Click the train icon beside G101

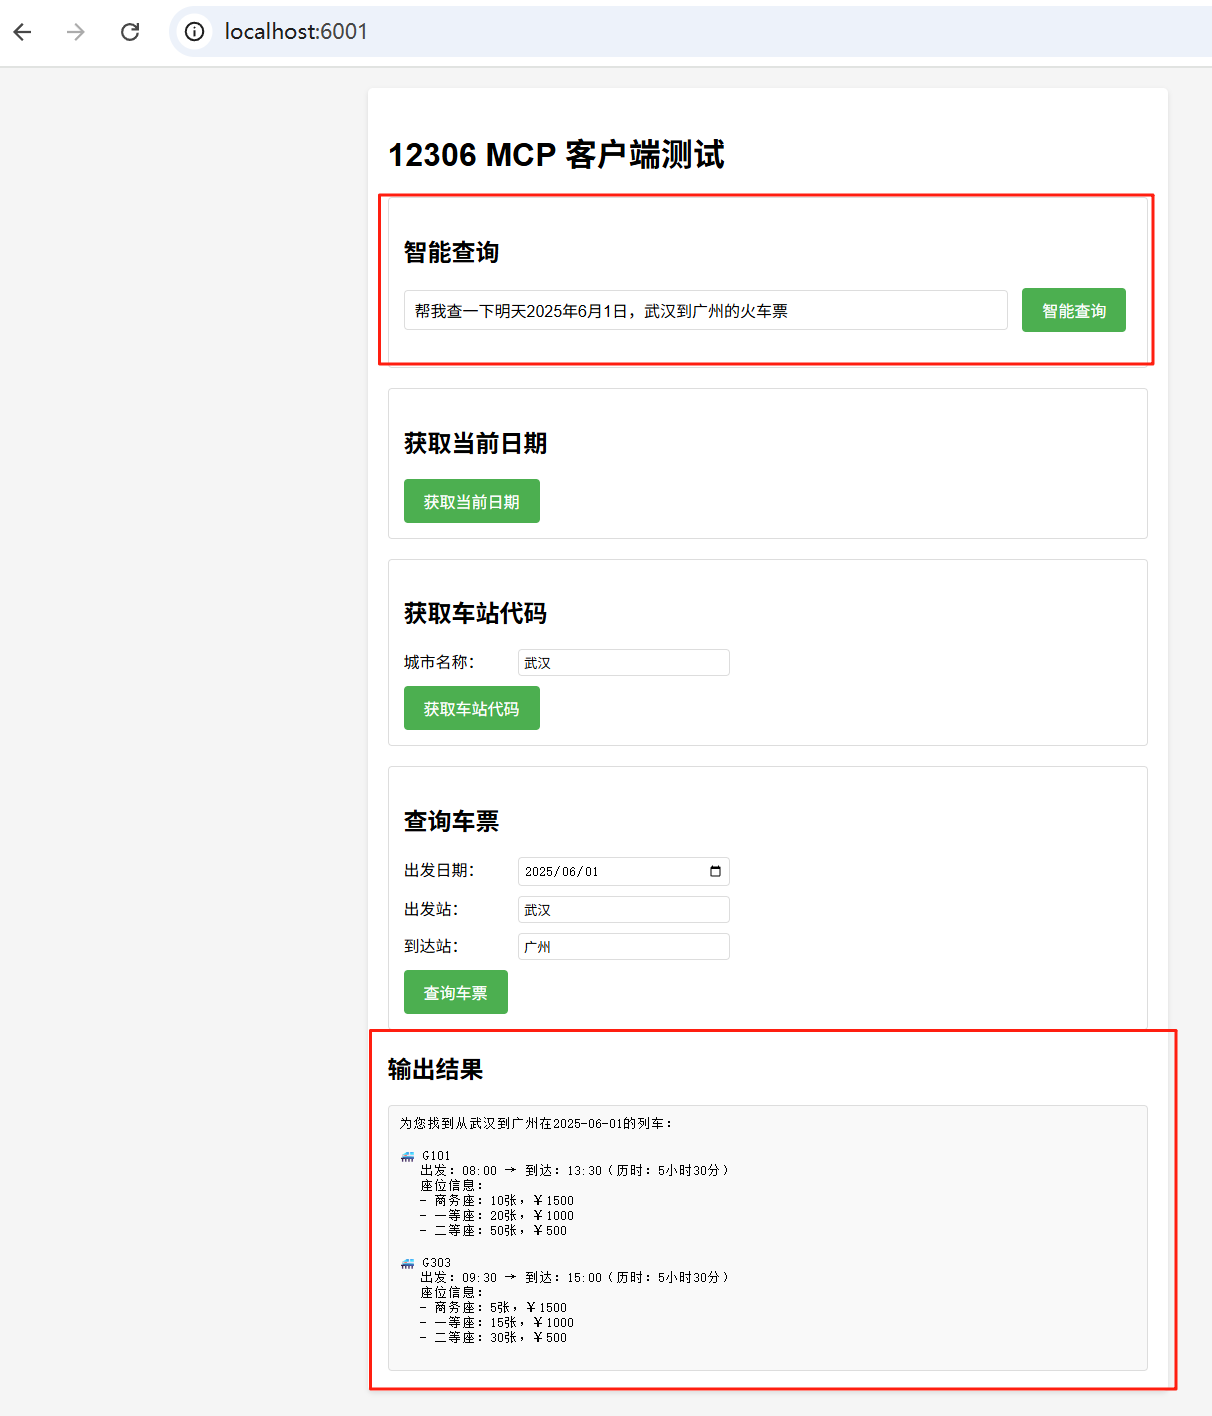point(407,1156)
